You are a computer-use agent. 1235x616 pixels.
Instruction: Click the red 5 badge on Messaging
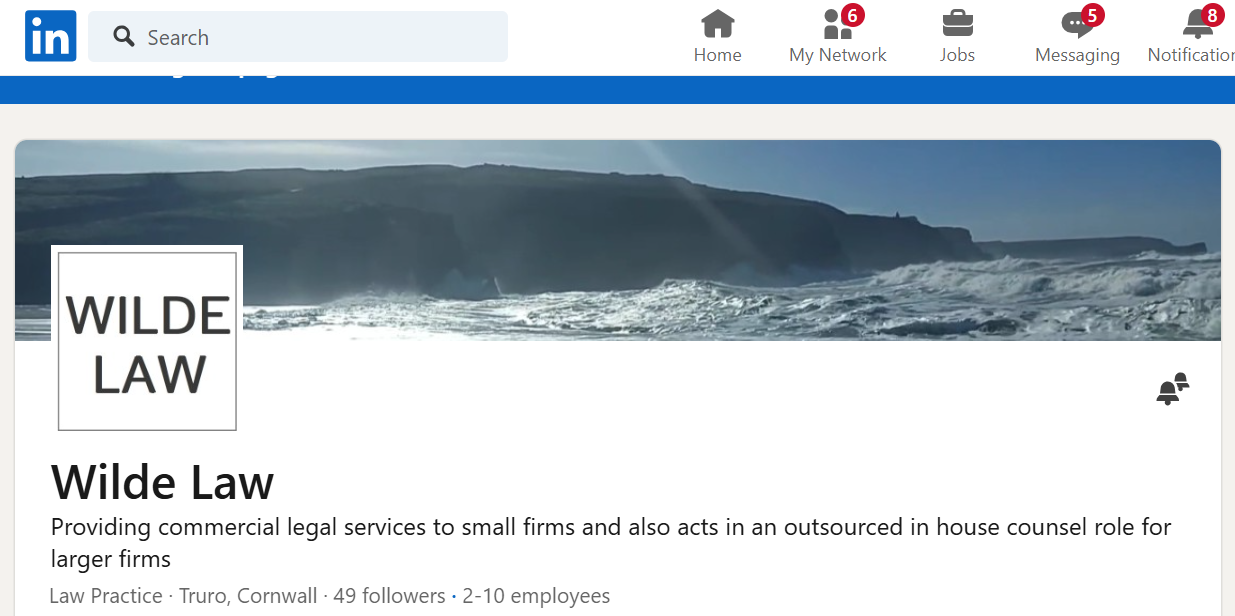[1092, 15]
